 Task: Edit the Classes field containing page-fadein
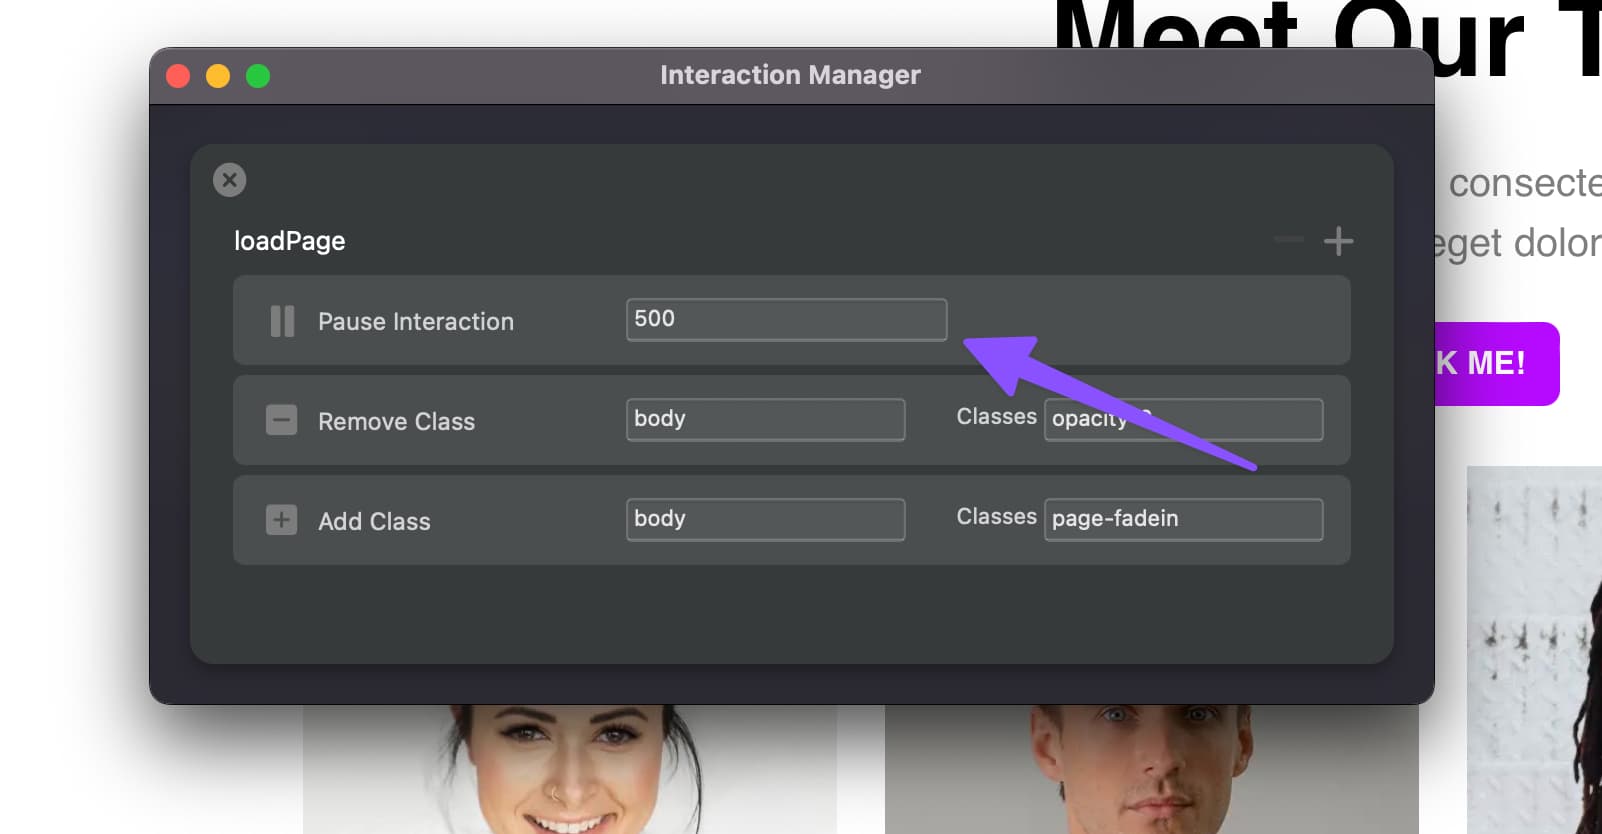[1183, 520]
